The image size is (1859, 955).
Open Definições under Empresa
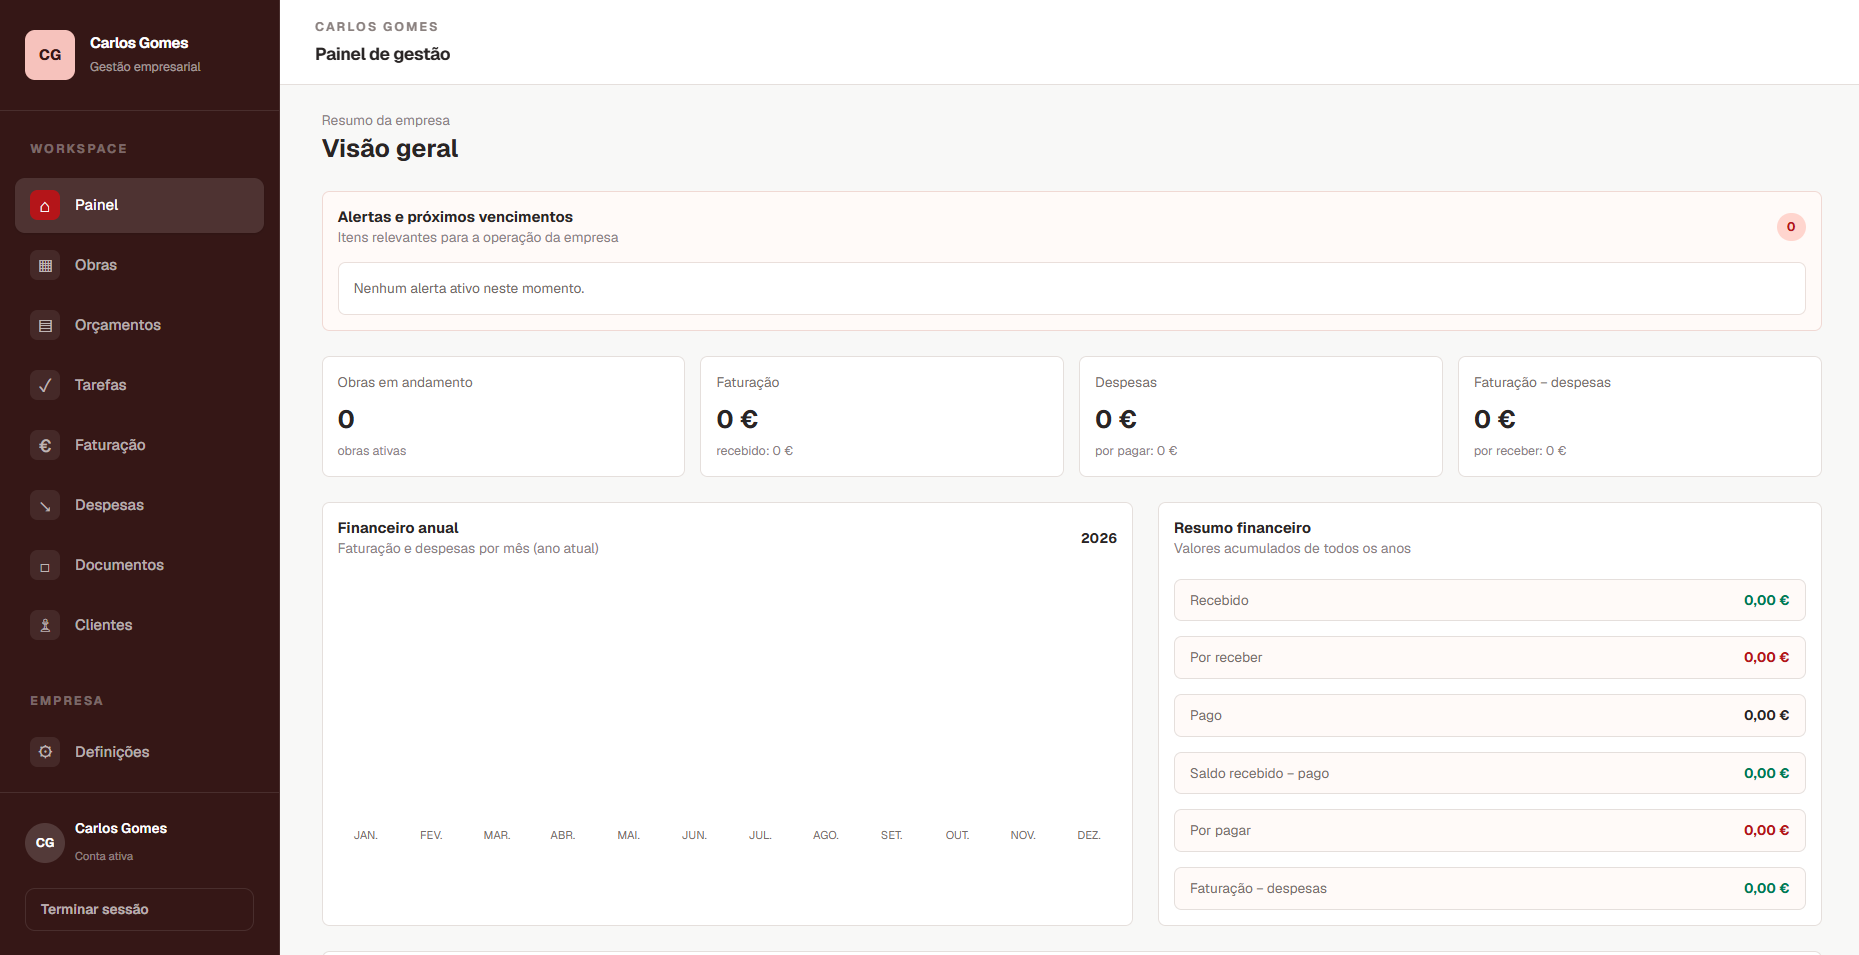[x=139, y=752]
